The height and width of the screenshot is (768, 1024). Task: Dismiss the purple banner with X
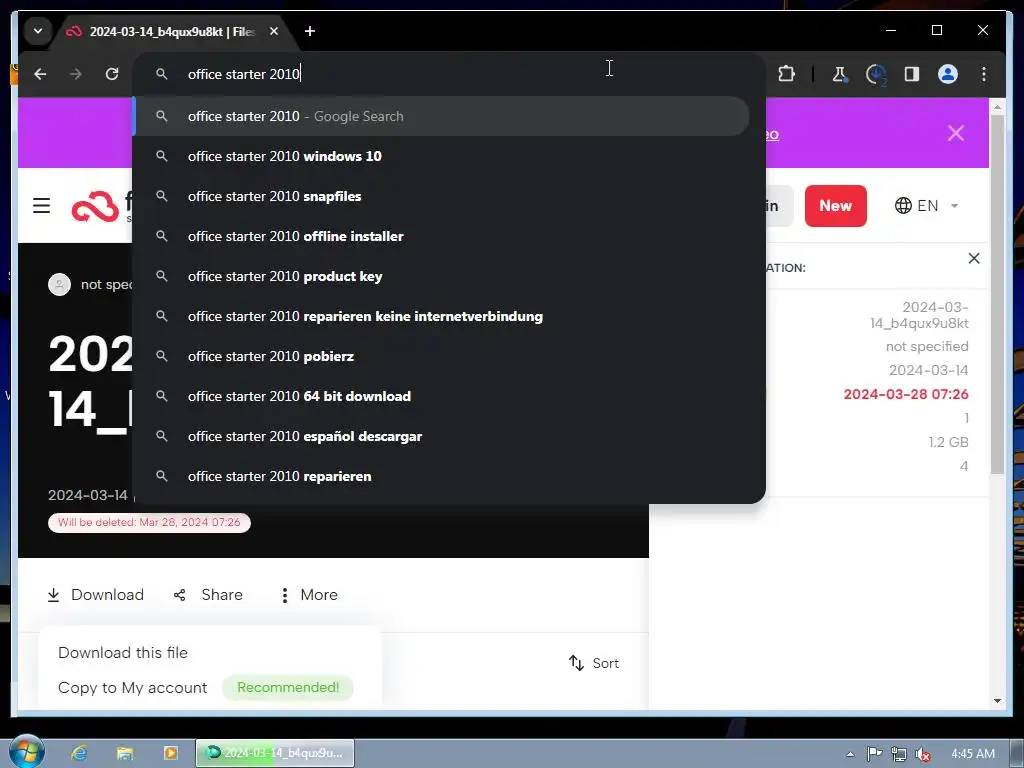pyautogui.click(x=955, y=133)
